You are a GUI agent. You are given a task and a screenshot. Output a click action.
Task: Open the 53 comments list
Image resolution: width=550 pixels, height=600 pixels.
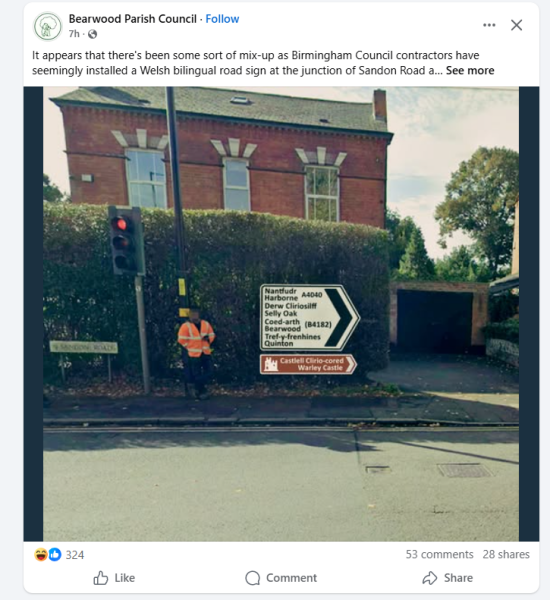(439, 554)
